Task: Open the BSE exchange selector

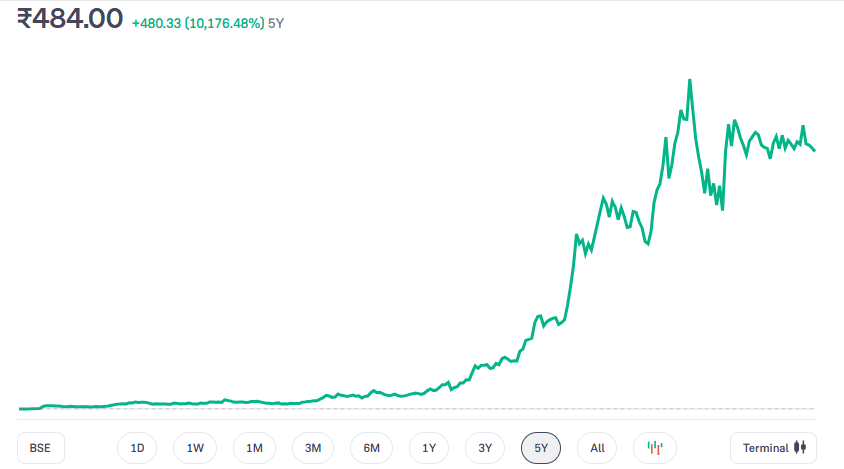Action: click(41, 448)
